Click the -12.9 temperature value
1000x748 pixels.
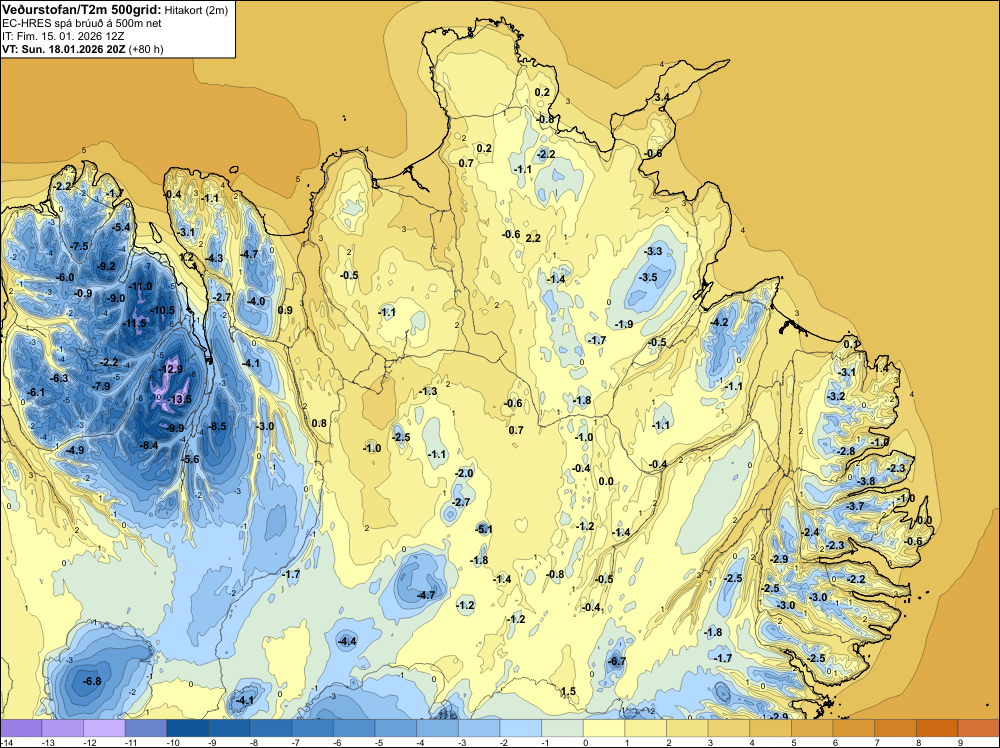170,369
